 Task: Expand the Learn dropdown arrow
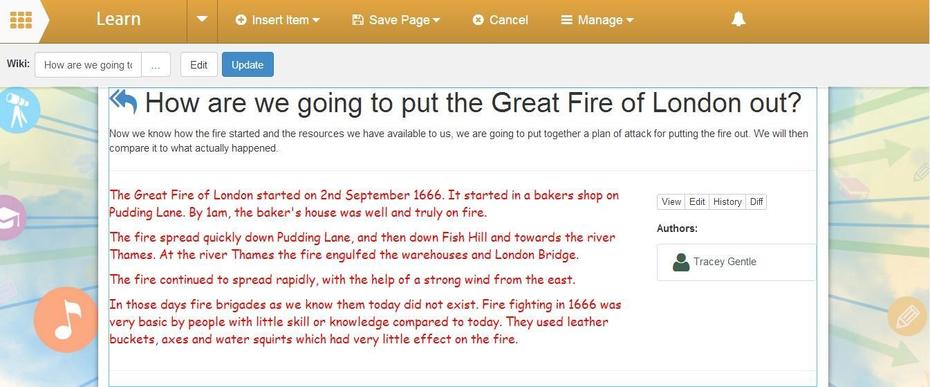coord(202,20)
